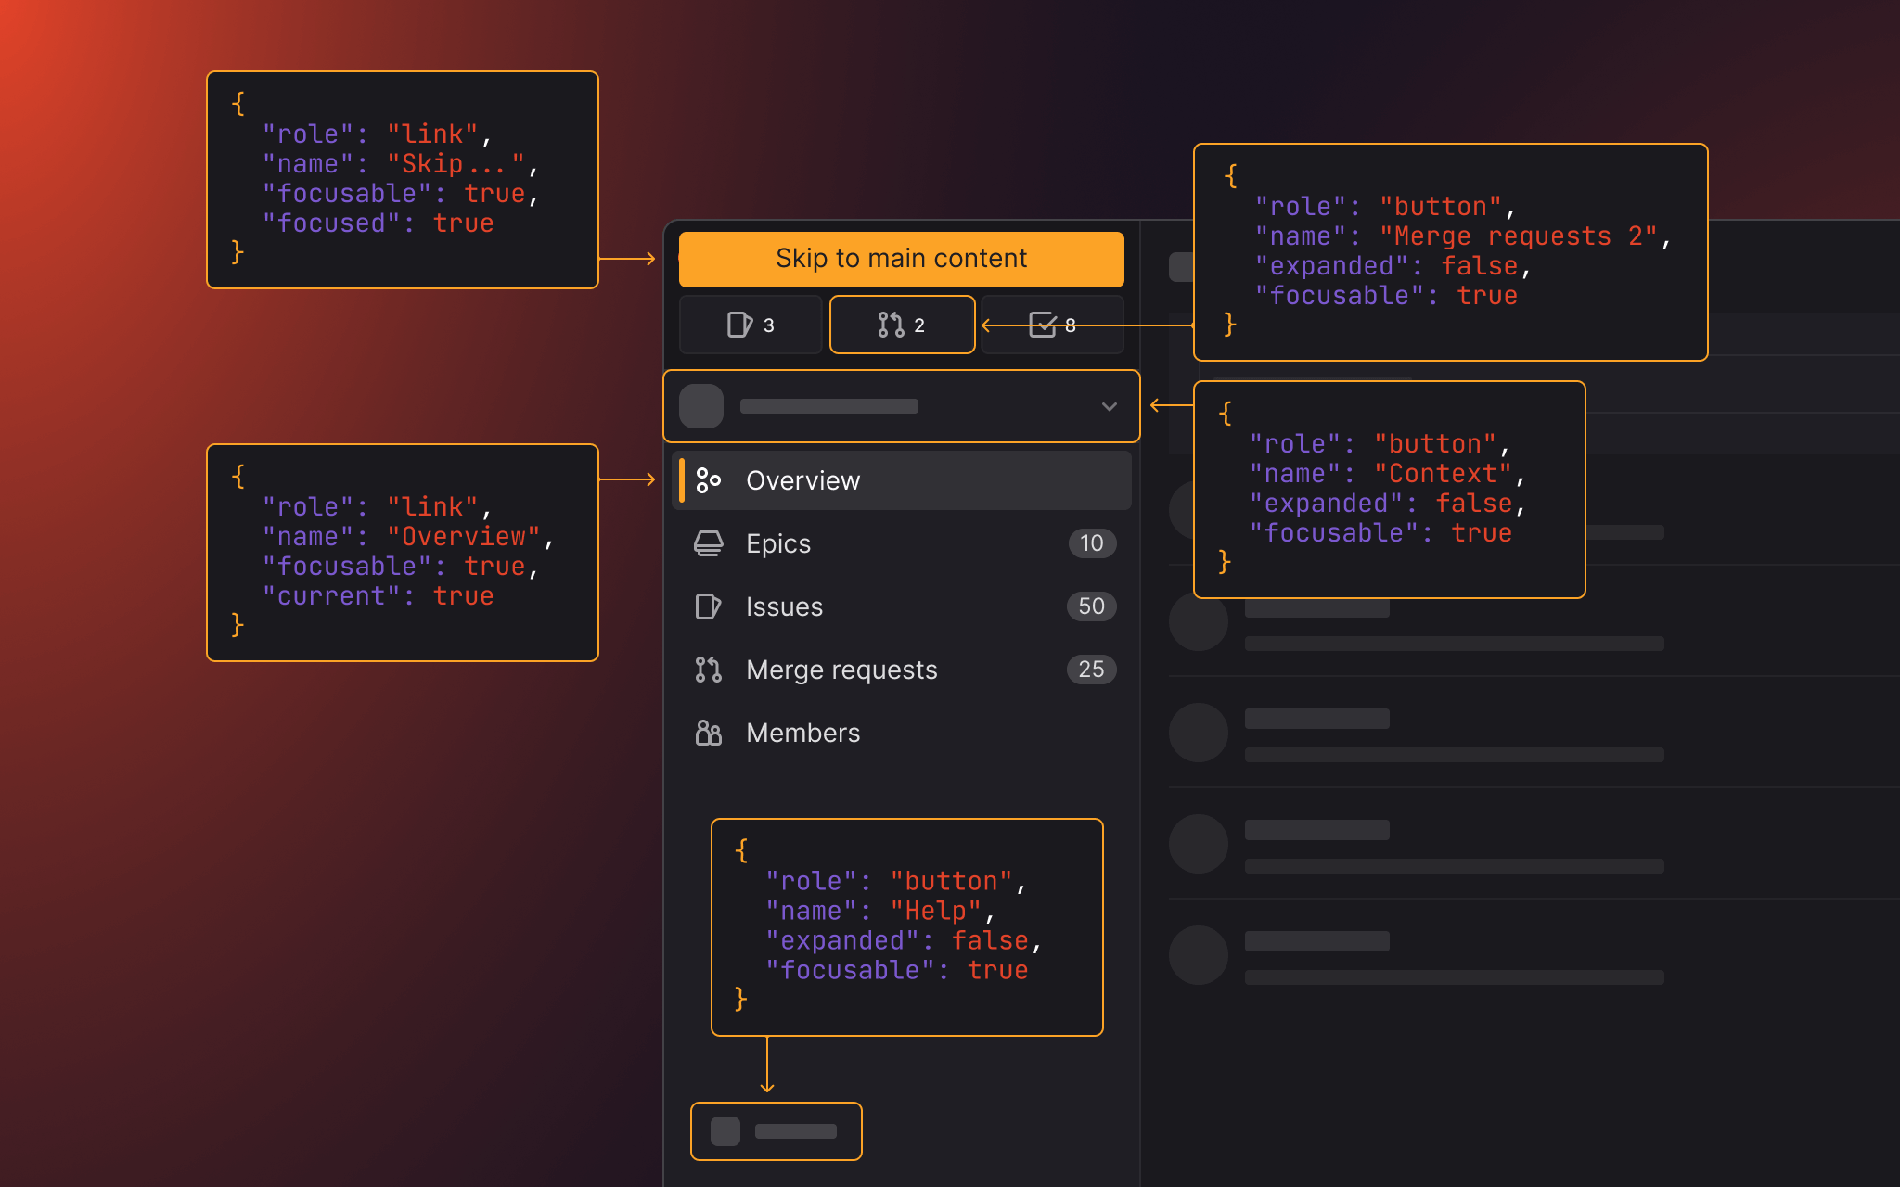Navigate to Merge requests label in sidebar
This screenshot has height=1187, width=1900.
click(841, 670)
